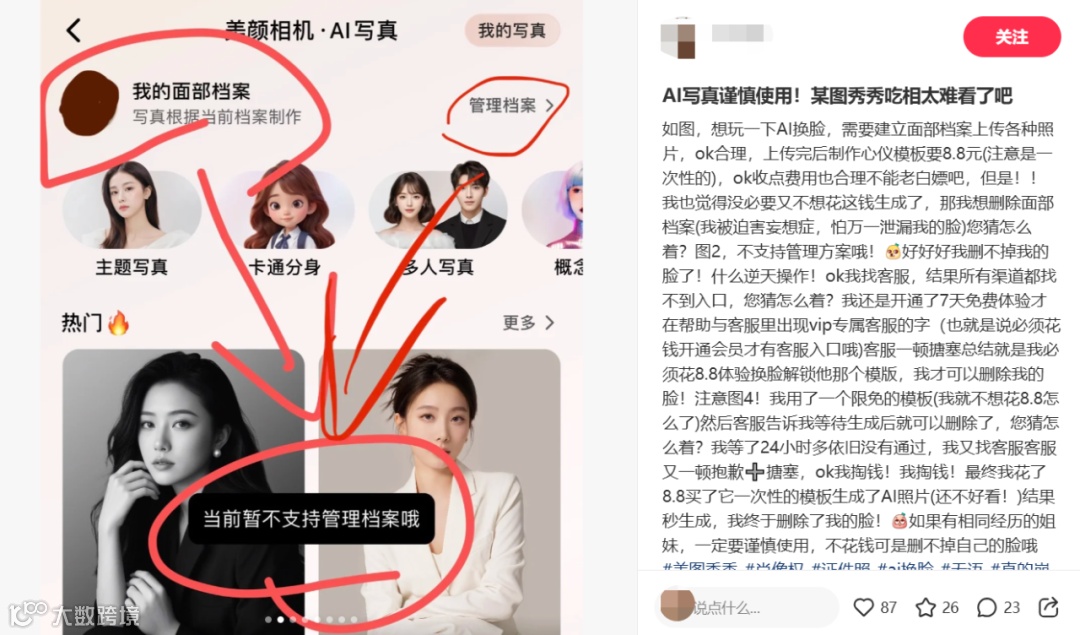Tap the face profile avatar under 我的面部档案
Viewport: 1080px width, 635px height.
click(89, 103)
